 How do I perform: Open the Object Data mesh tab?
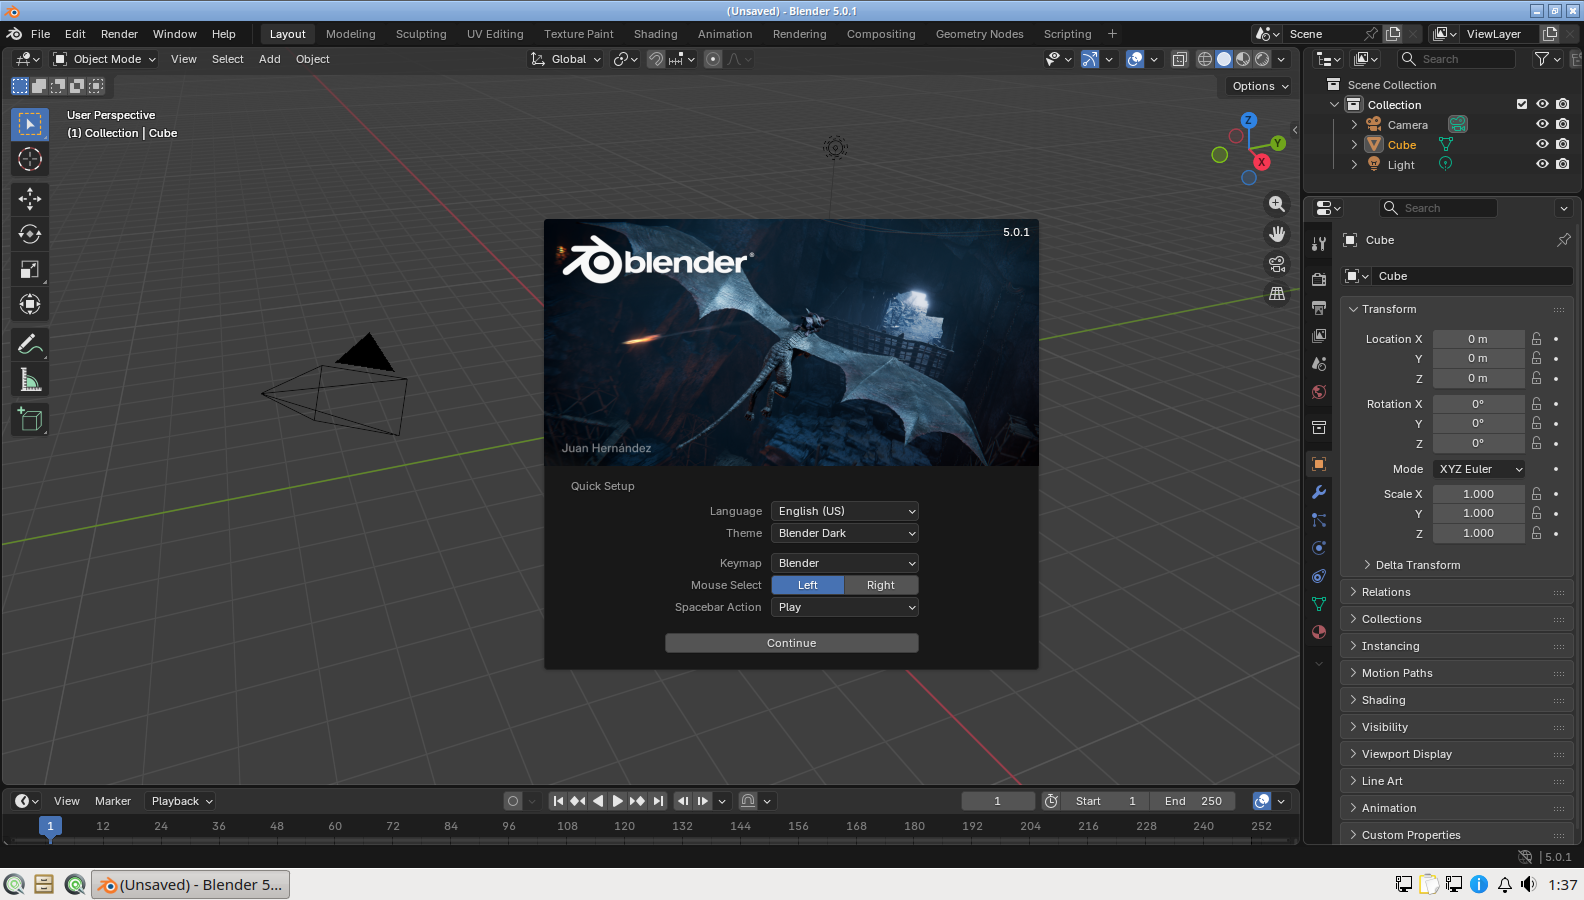(1319, 604)
